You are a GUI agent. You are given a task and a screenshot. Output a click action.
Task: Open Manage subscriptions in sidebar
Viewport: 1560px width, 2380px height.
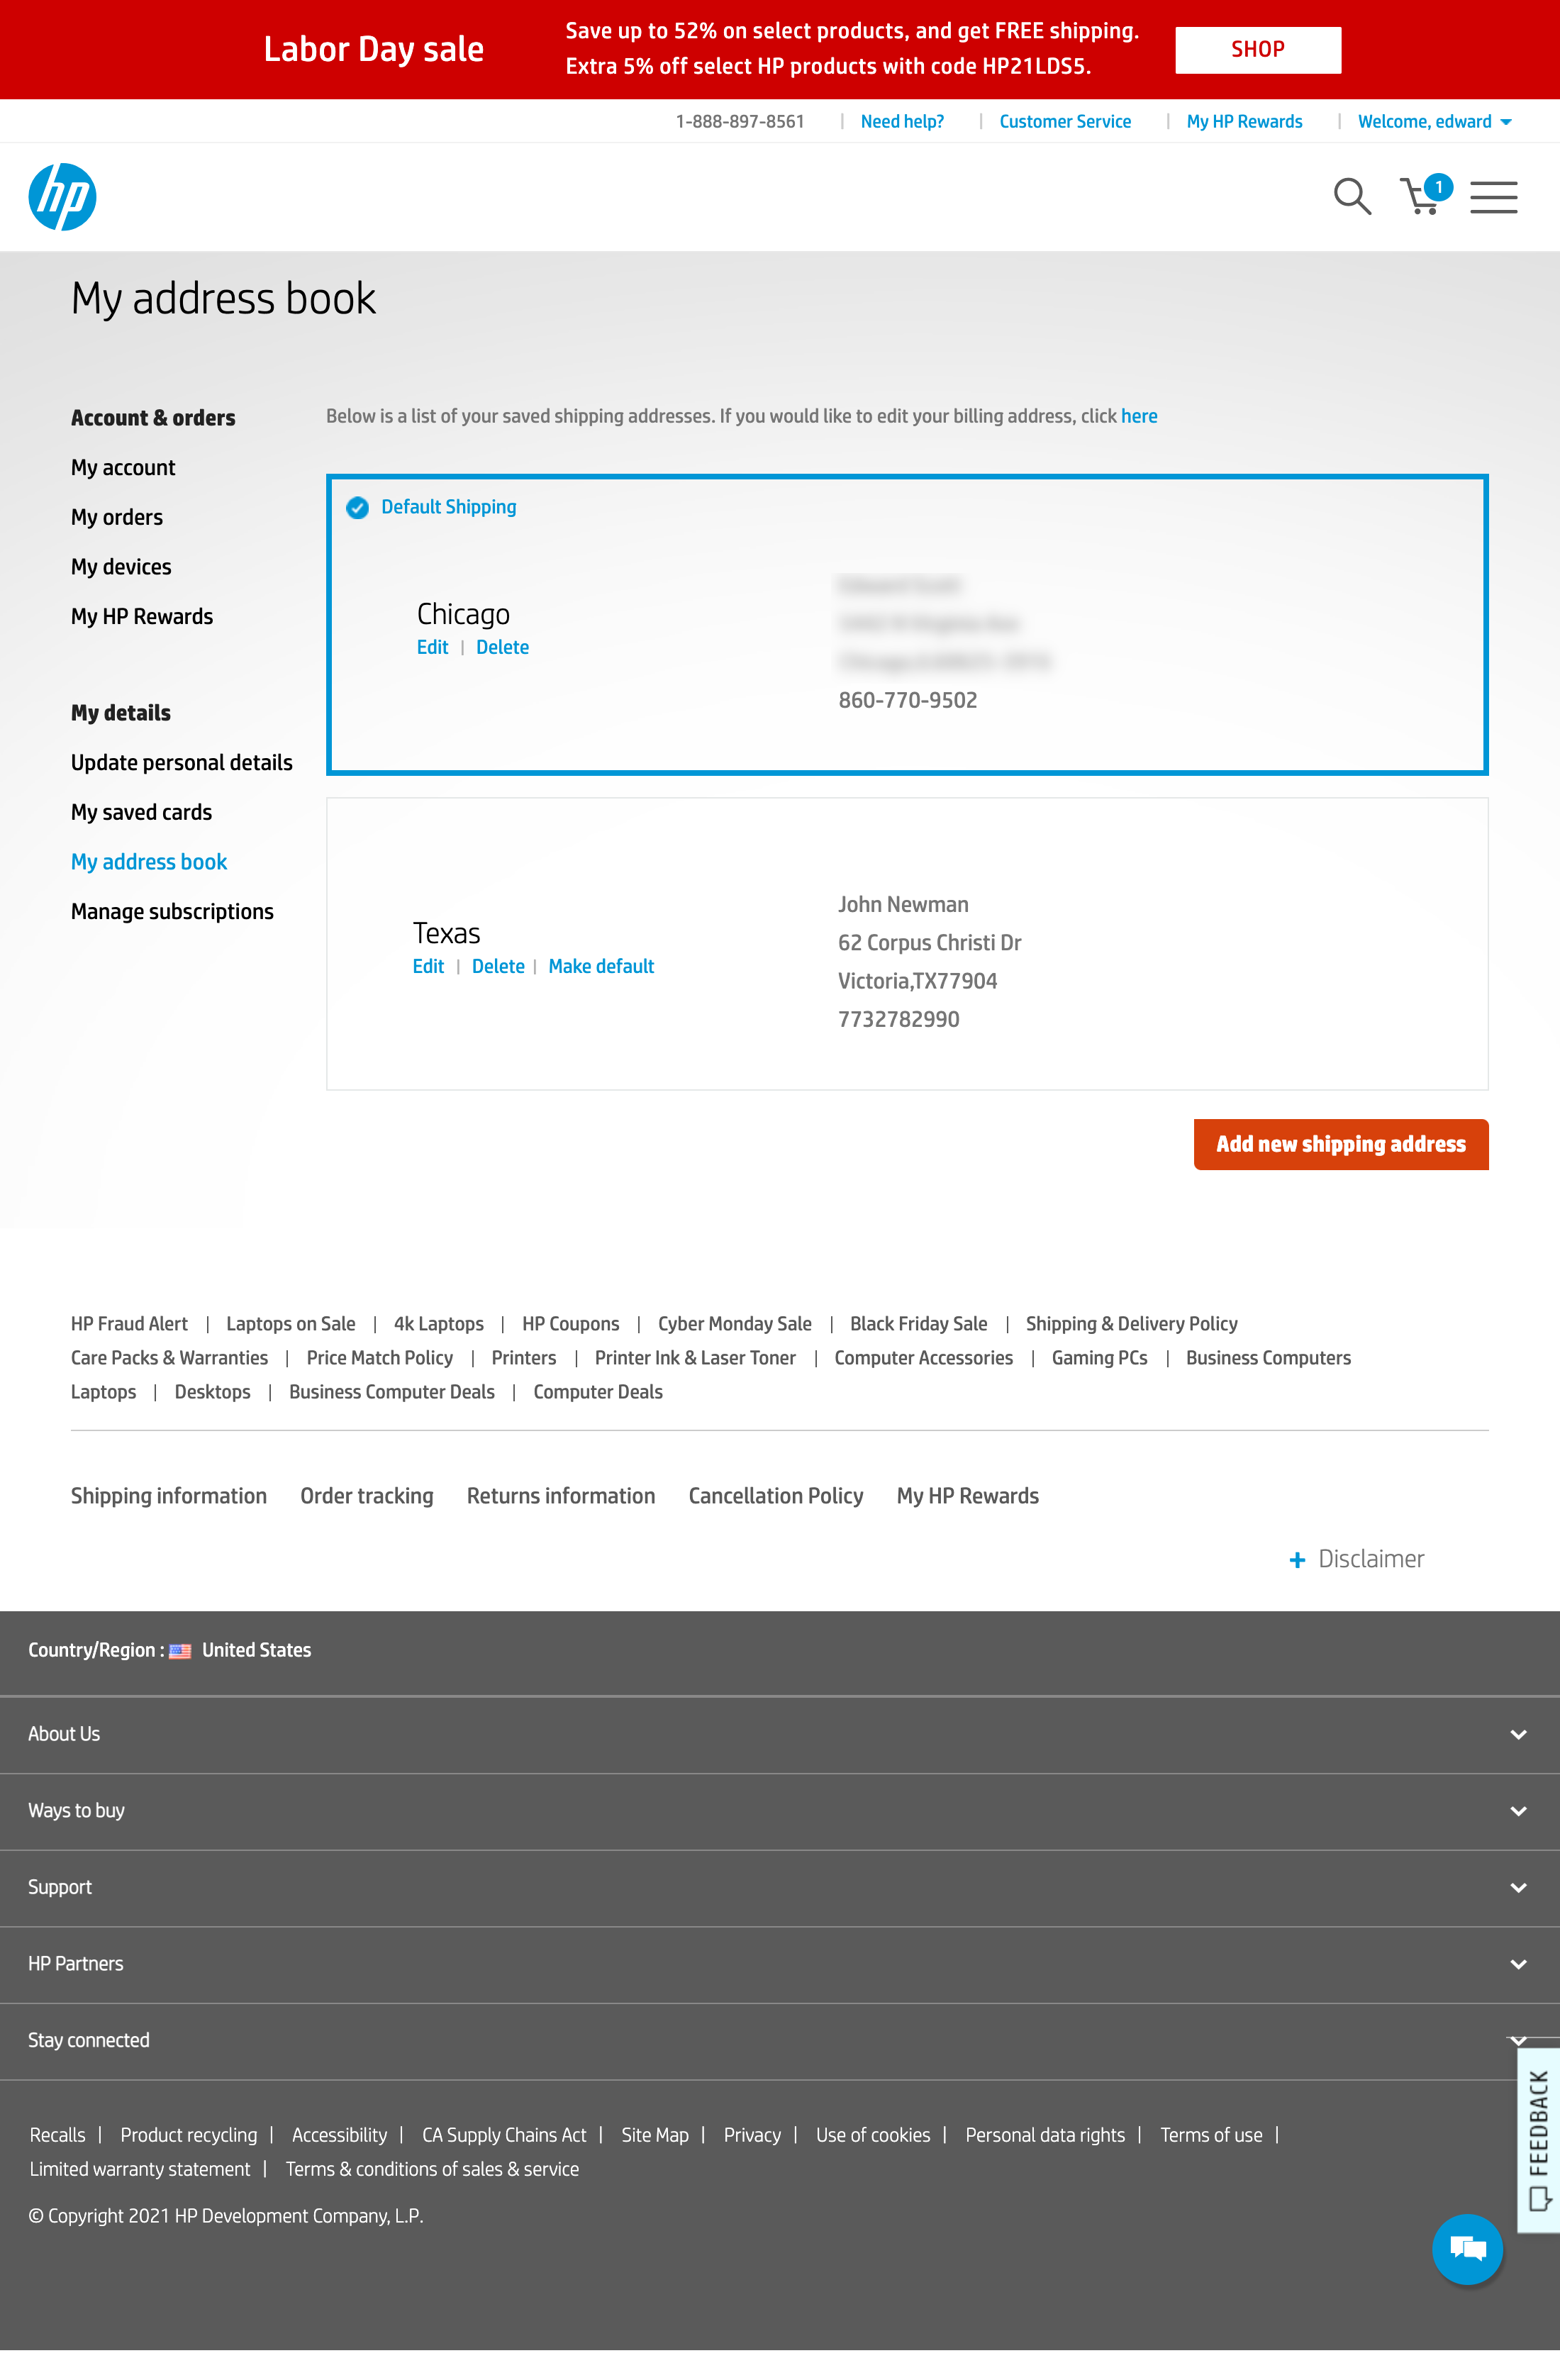(172, 912)
